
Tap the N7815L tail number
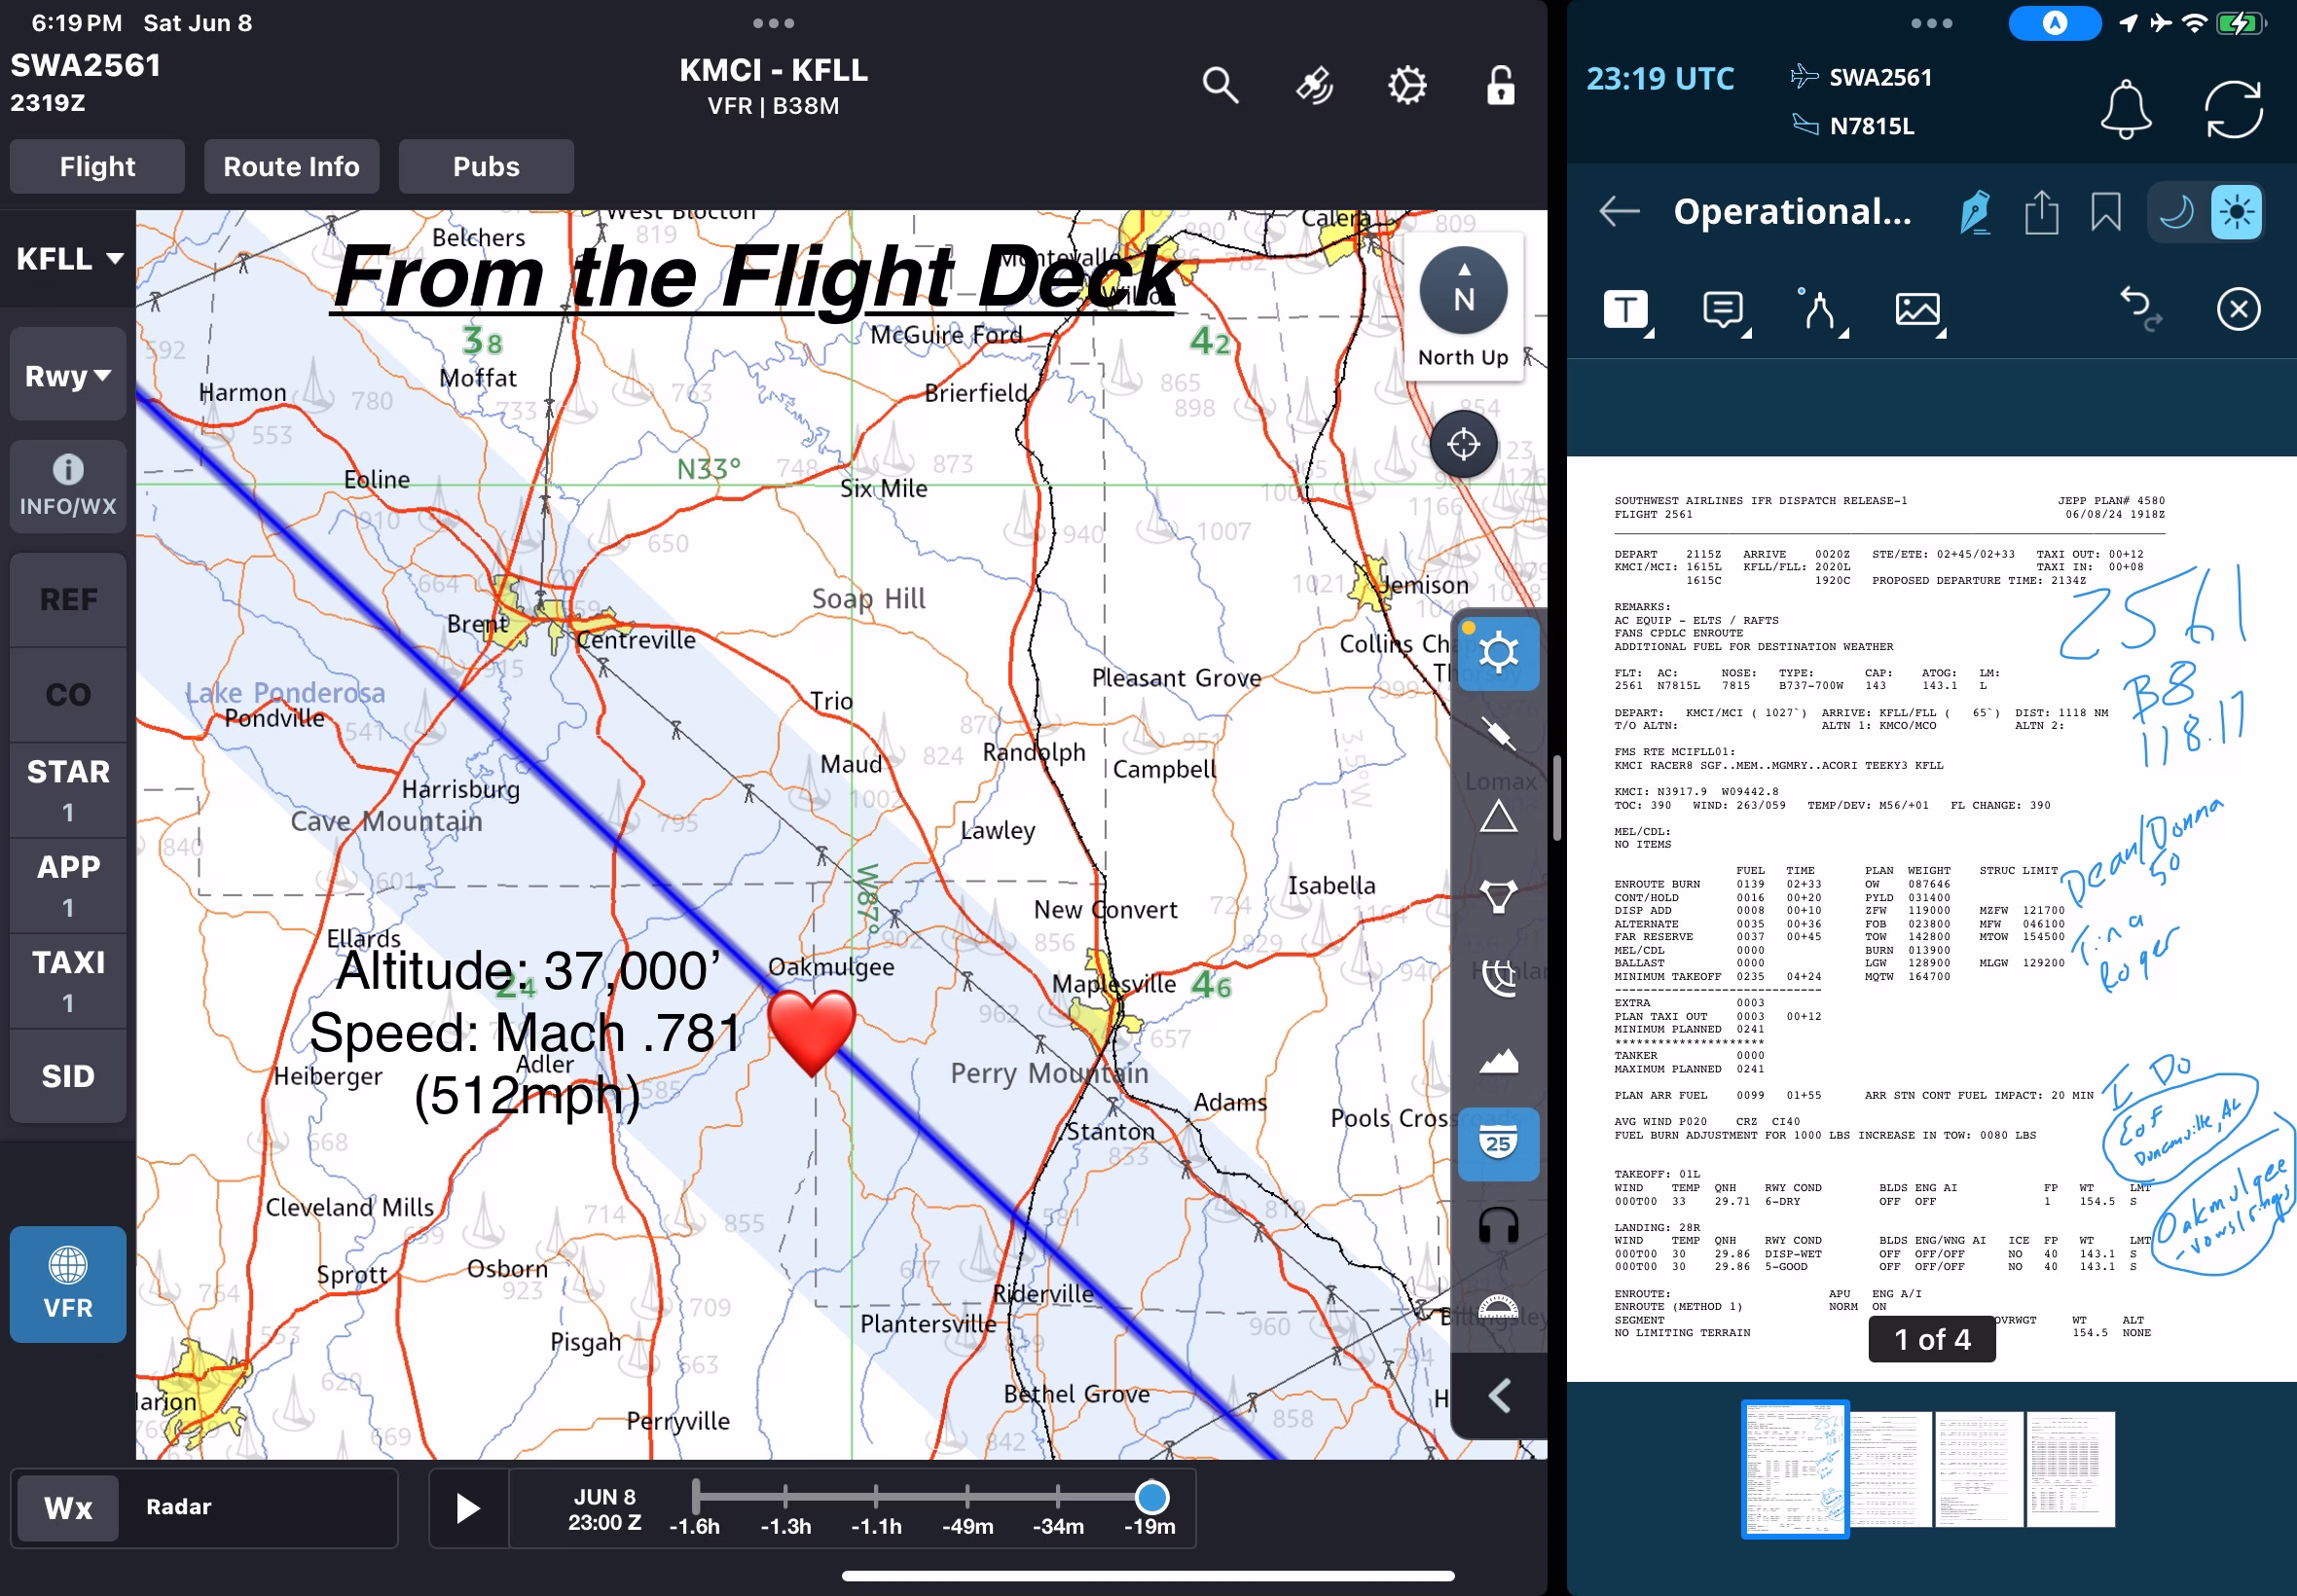(1871, 126)
